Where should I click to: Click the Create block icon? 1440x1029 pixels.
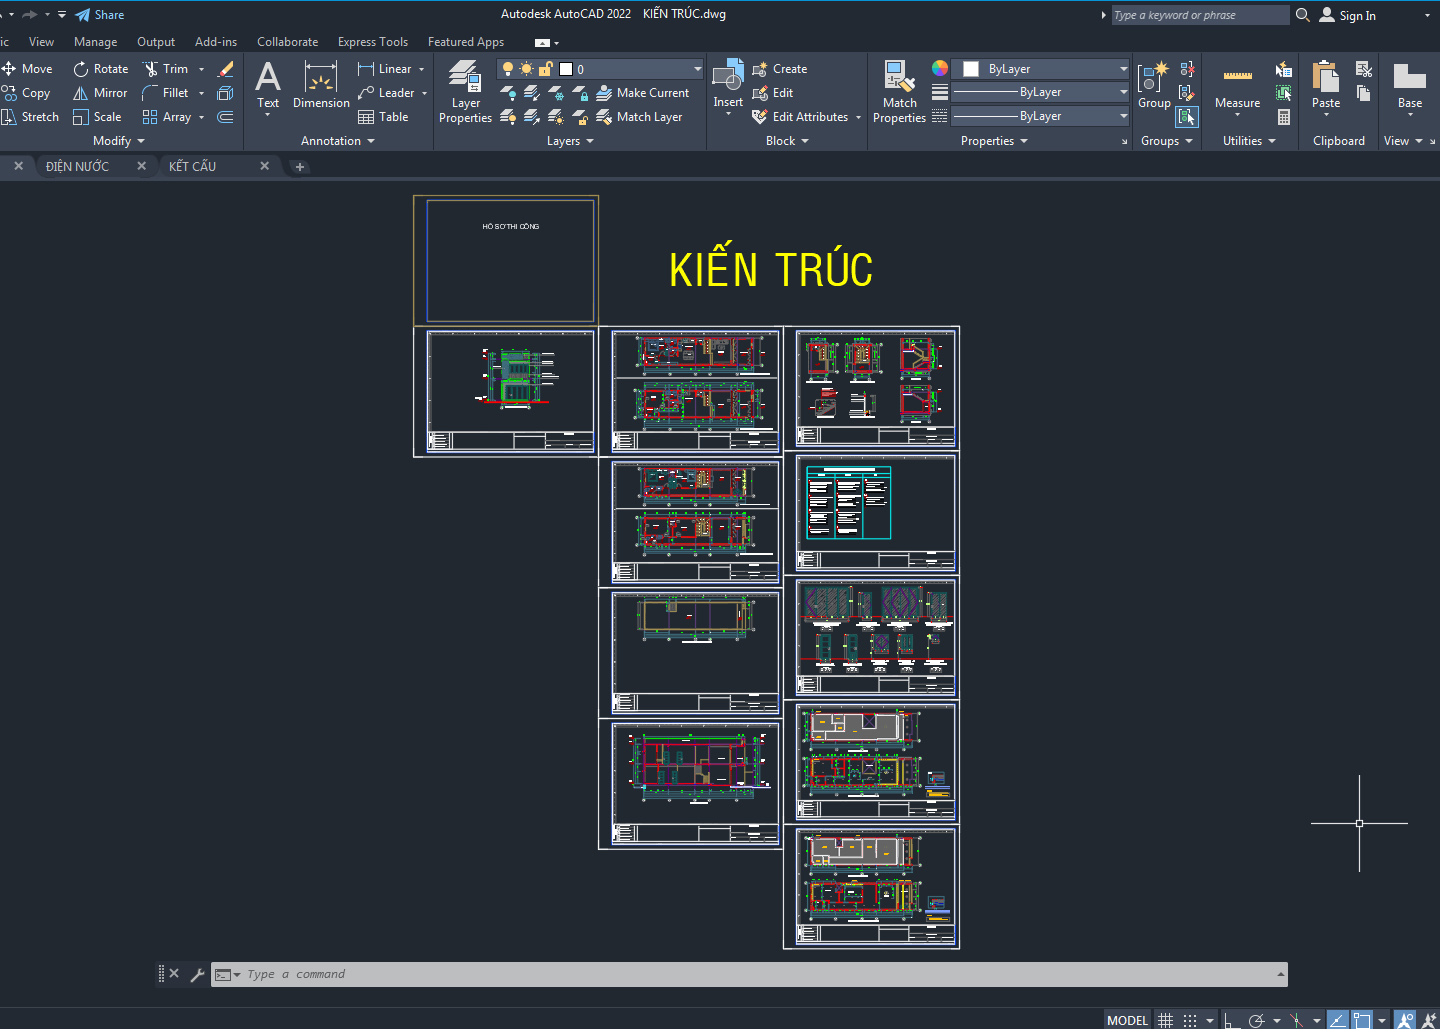click(x=780, y=69)
